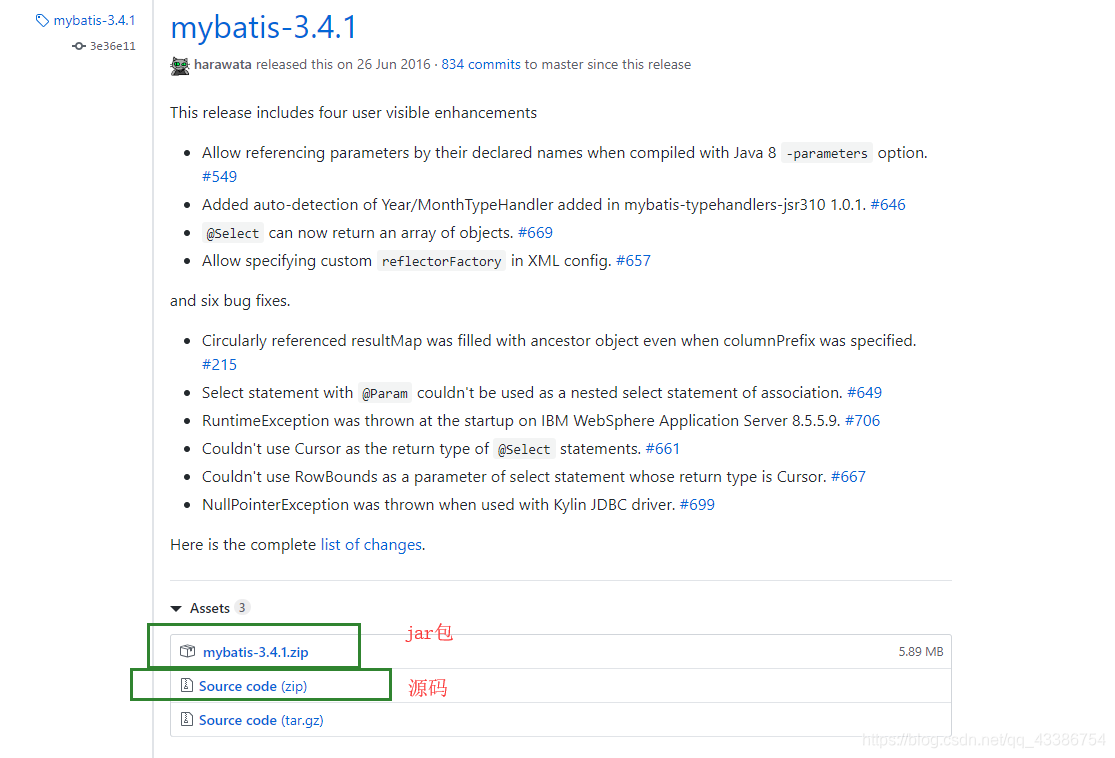The height and width of the screenshot is (758, 1115).
Task: Download Source code (tar.gz)
Action: coord(261,720)
